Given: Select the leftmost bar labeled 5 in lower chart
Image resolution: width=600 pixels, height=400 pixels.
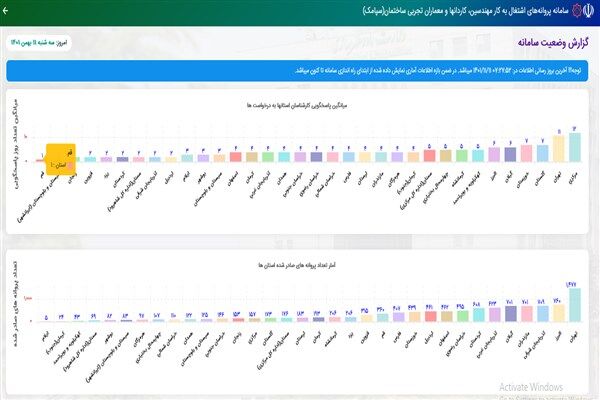Looking at the screenshot, I should point(44,322).
